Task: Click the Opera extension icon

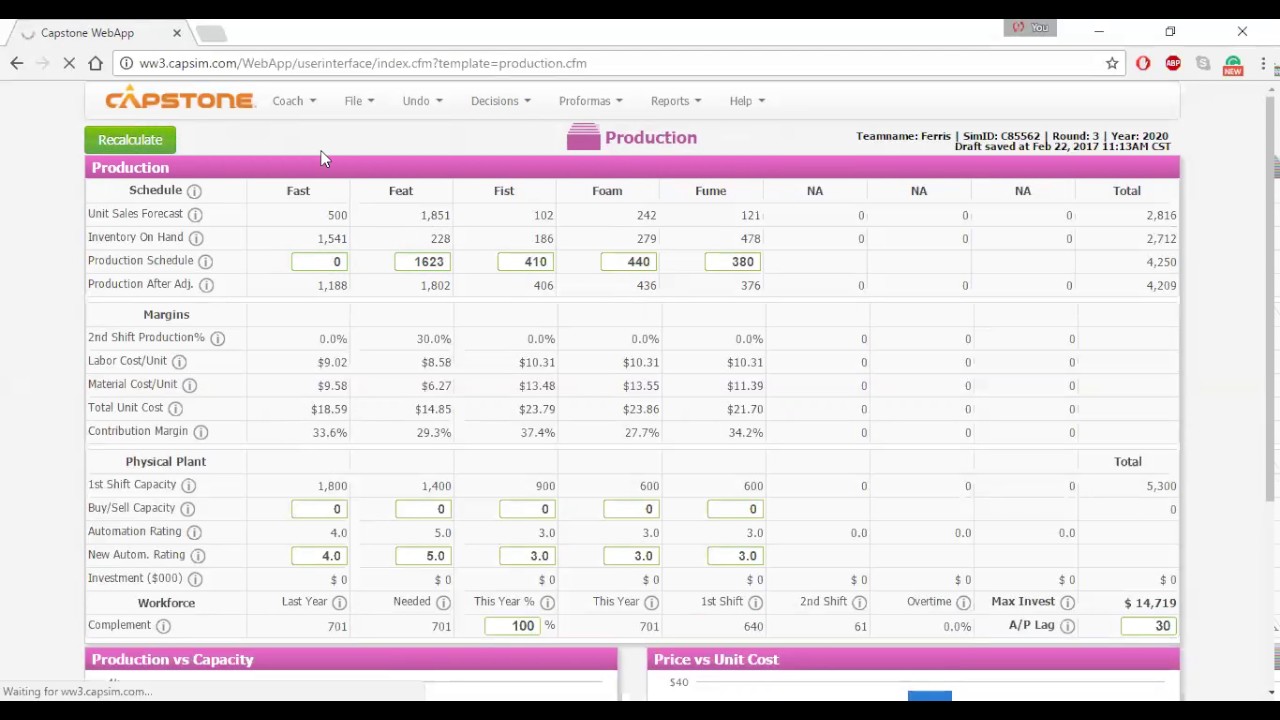Action: pyautogui.click(x=1143, y=63)
